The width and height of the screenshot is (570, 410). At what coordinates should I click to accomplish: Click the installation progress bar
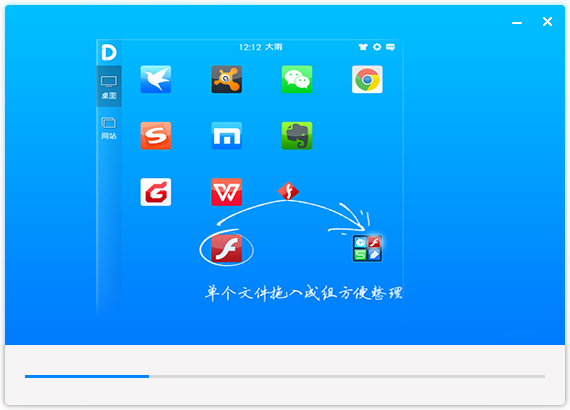tap(285, 377)
